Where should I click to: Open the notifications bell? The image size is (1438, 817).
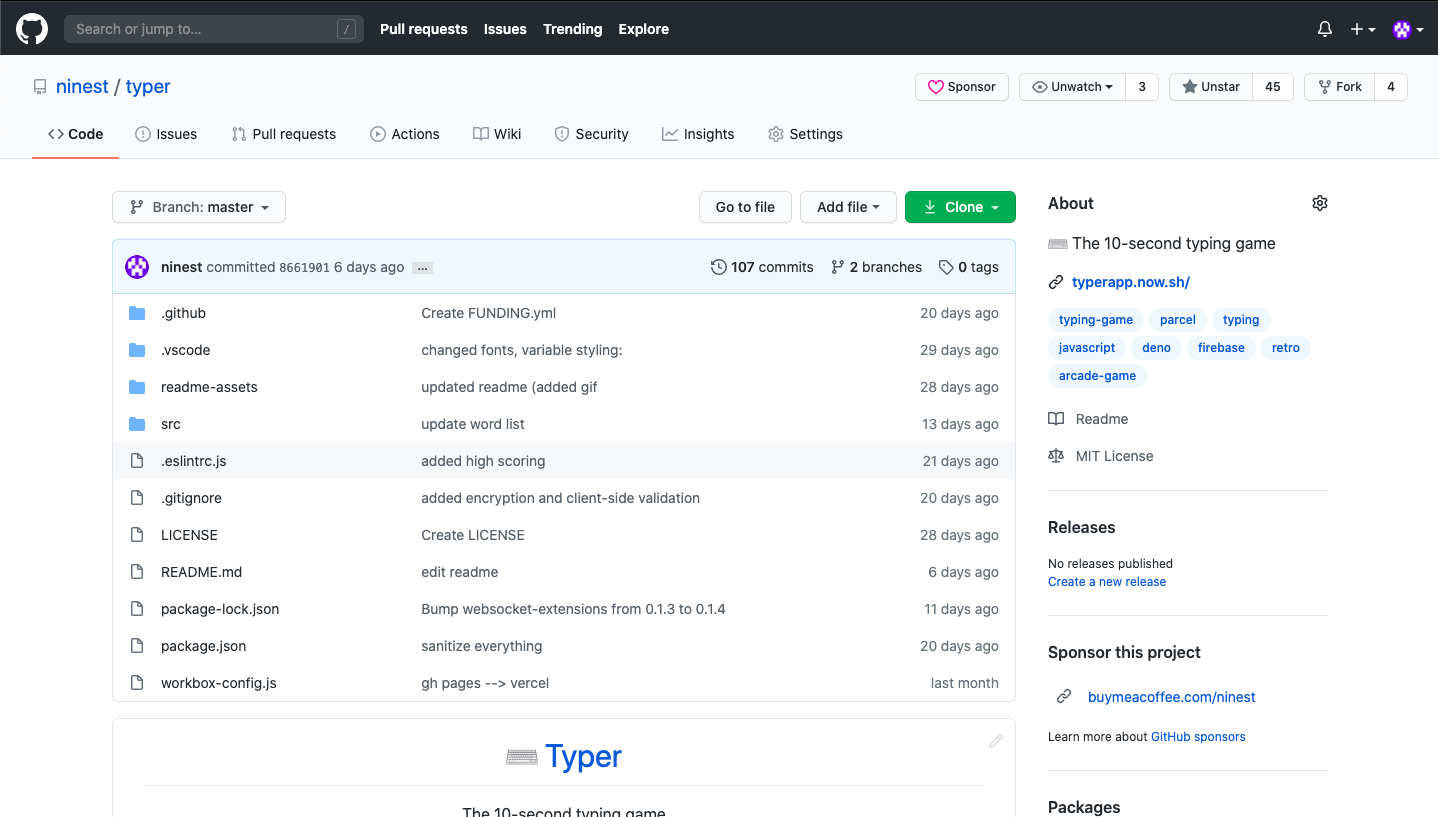click(x=1325, y=29)
